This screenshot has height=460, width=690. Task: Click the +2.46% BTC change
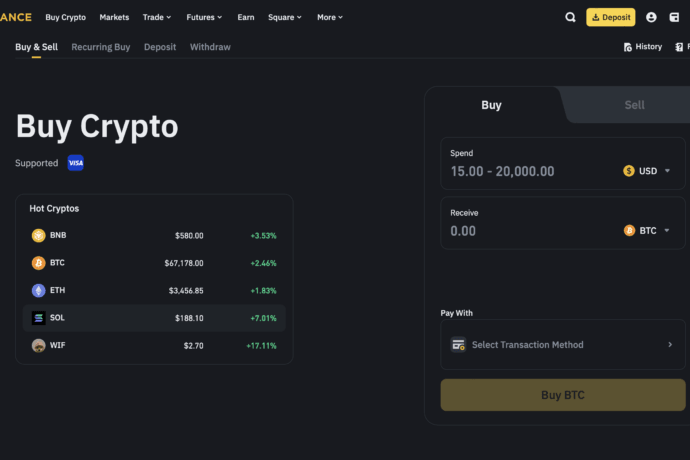[x=263, y=263]
